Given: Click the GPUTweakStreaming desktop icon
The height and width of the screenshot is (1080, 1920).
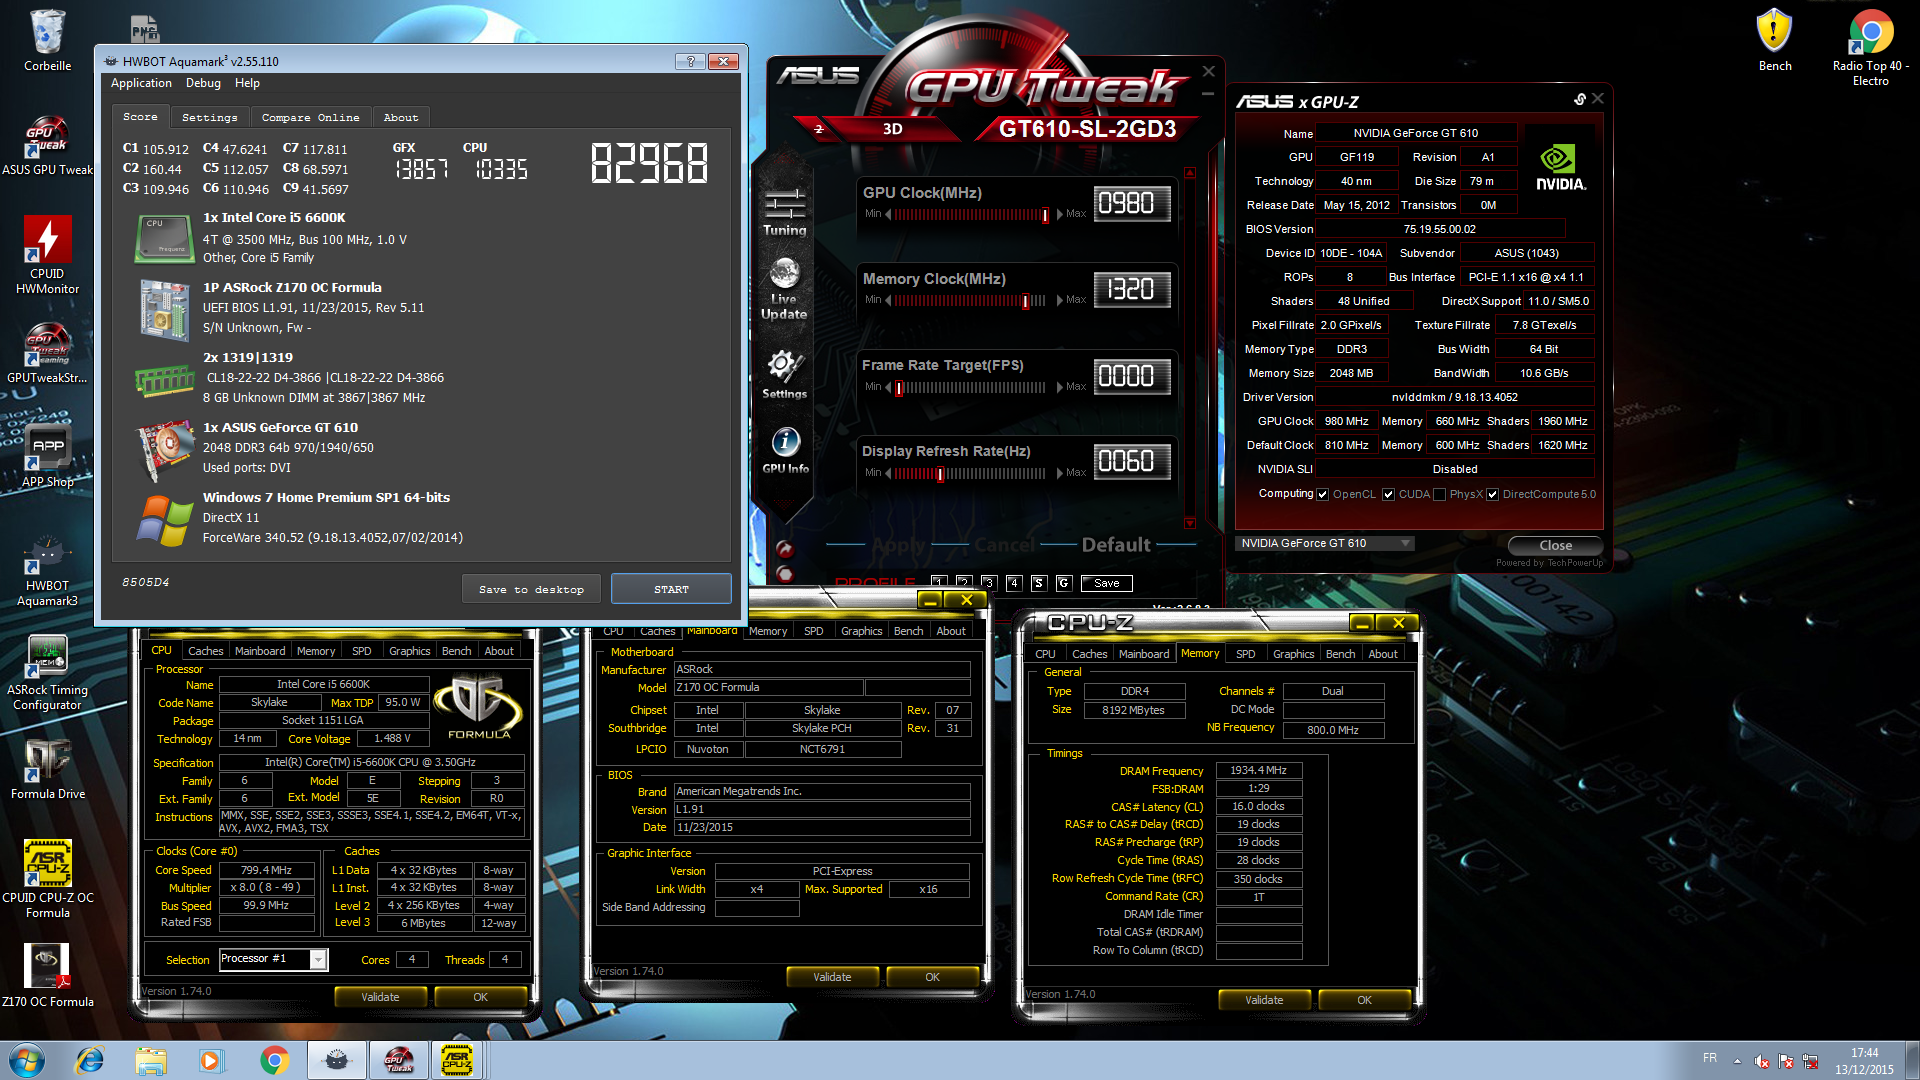Looking at the screenshot, I should 47,353.
